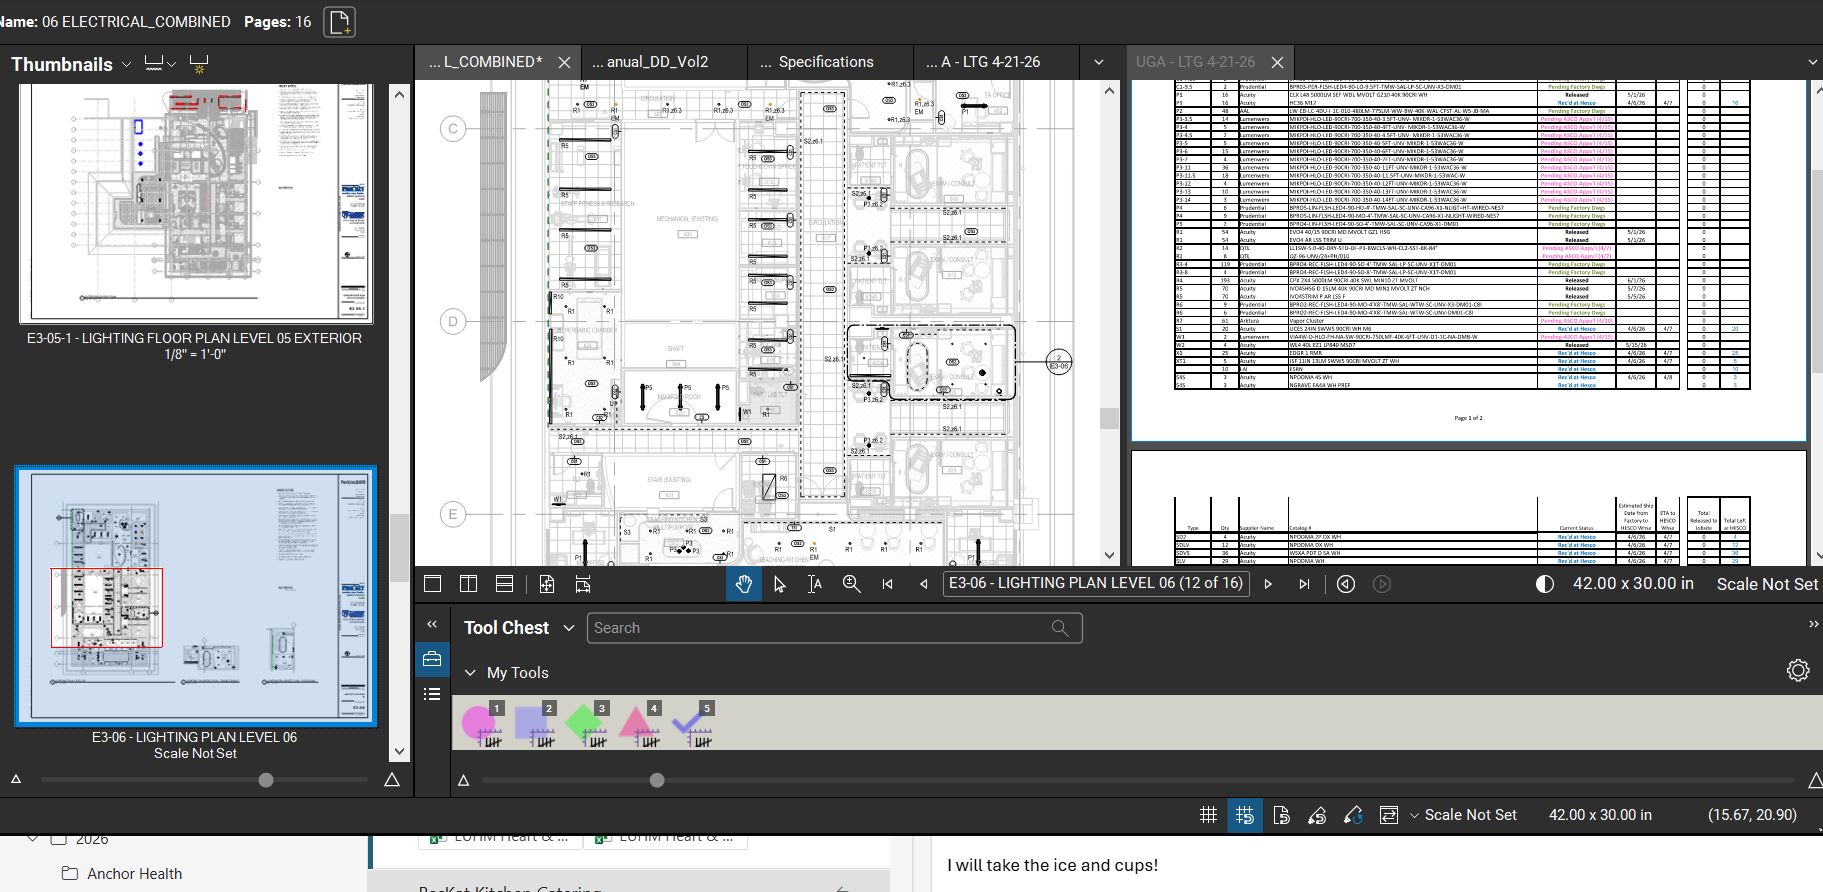This screenshot has height=892, width=1823.
Task: Switch to the anual_DD_Vol2 tab
Action: click(x=650, y=62)
